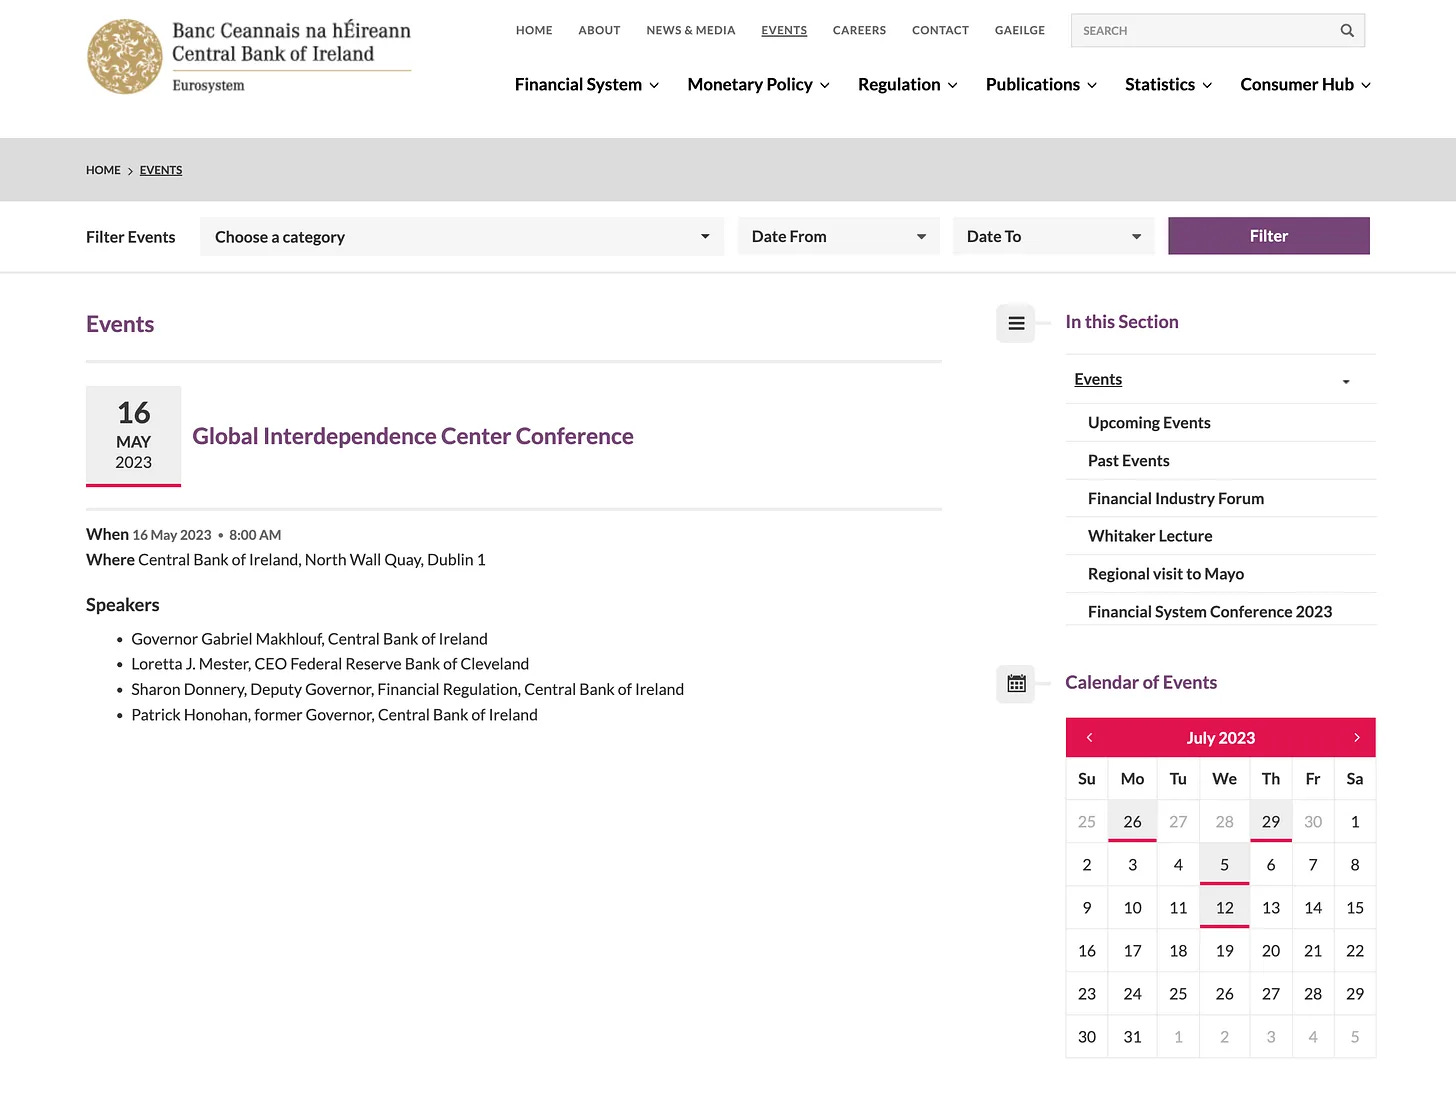Select July 19 in the calendar

(1224, 951)
